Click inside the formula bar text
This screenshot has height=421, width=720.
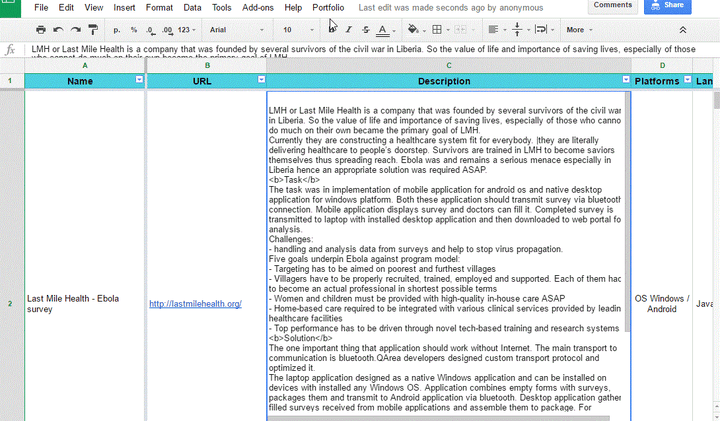click(x=363, y=49)
